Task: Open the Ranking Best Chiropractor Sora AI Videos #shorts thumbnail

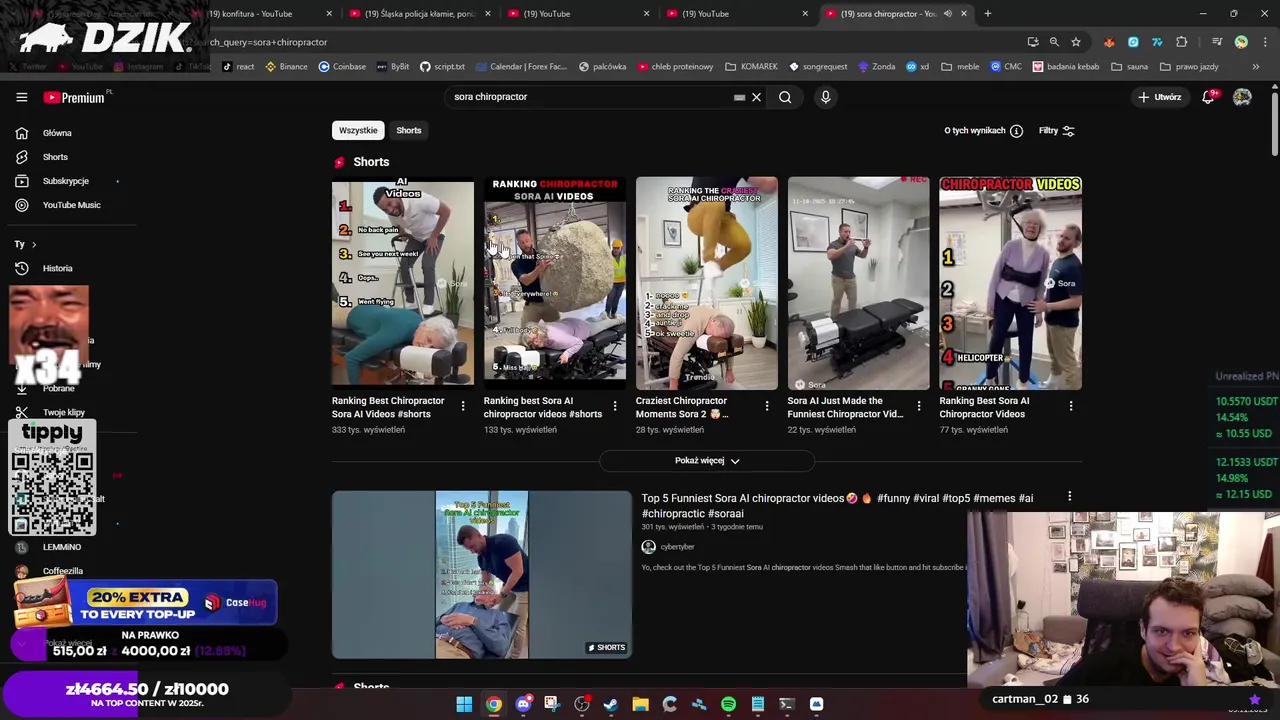Action: point(403,283)
